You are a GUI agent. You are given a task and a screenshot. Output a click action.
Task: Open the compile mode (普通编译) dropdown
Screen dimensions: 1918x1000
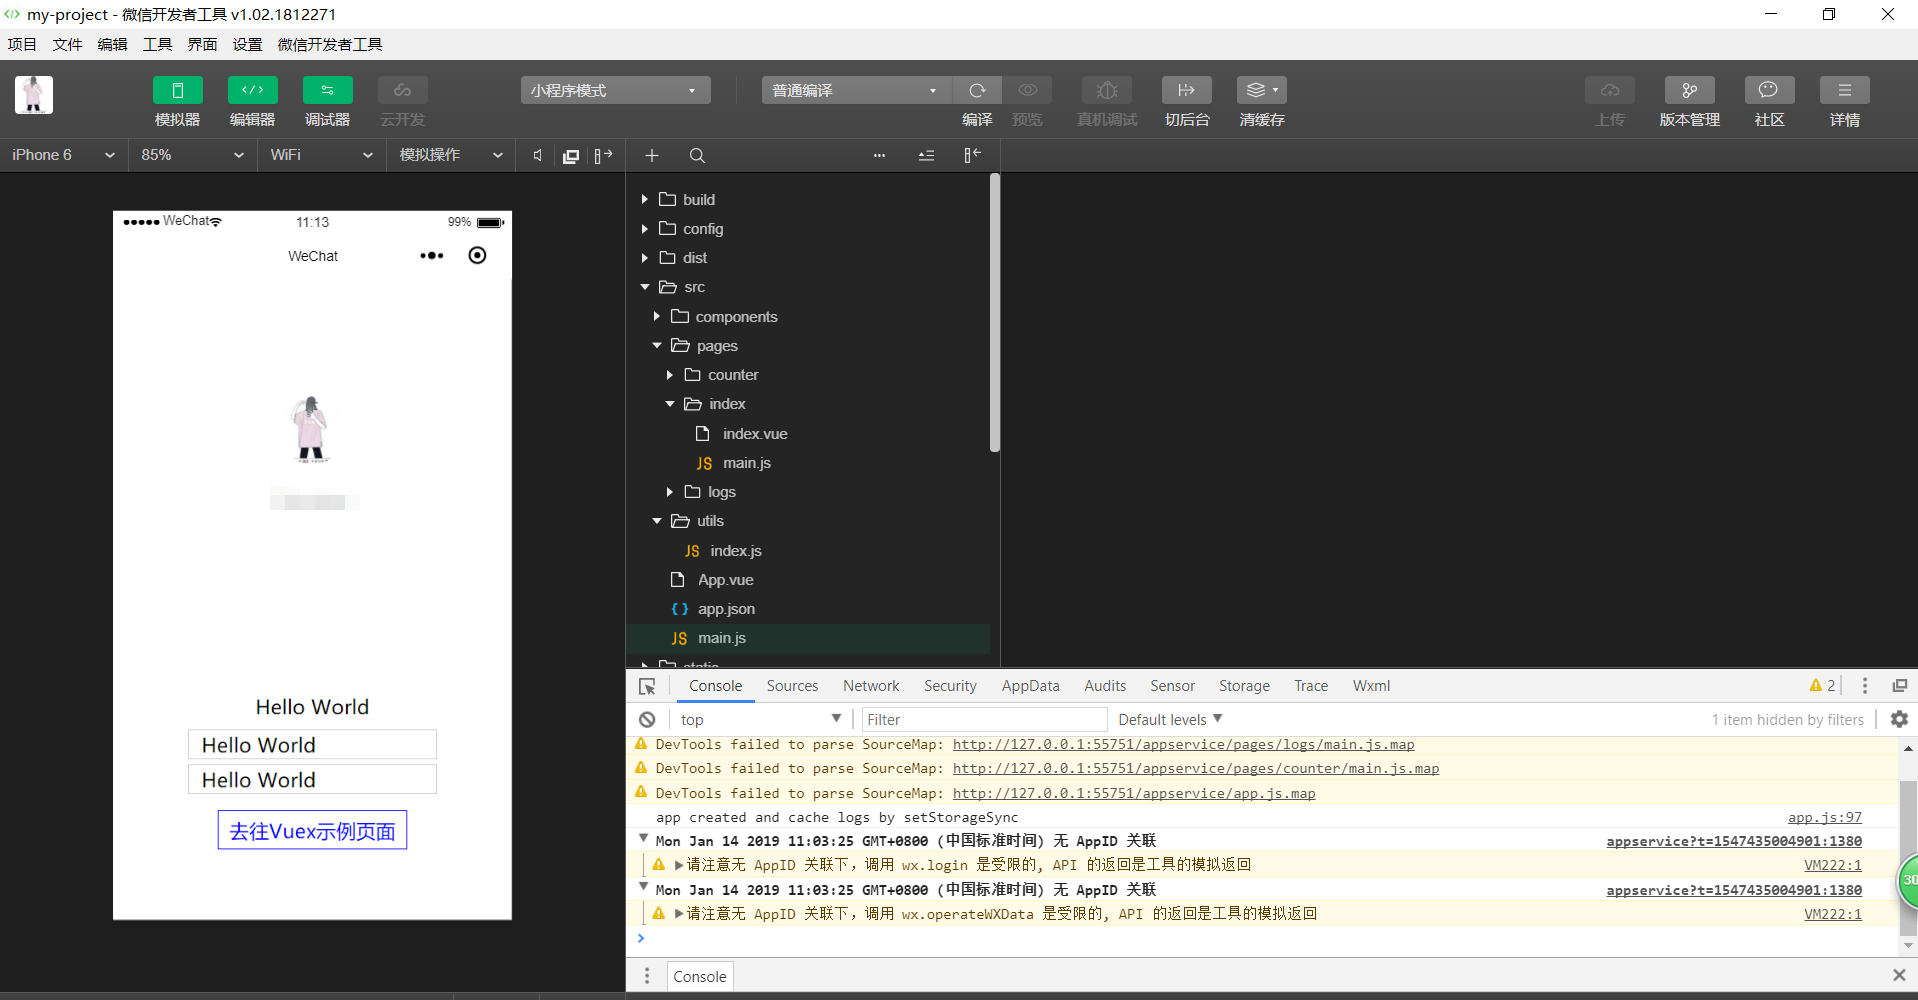856,90
